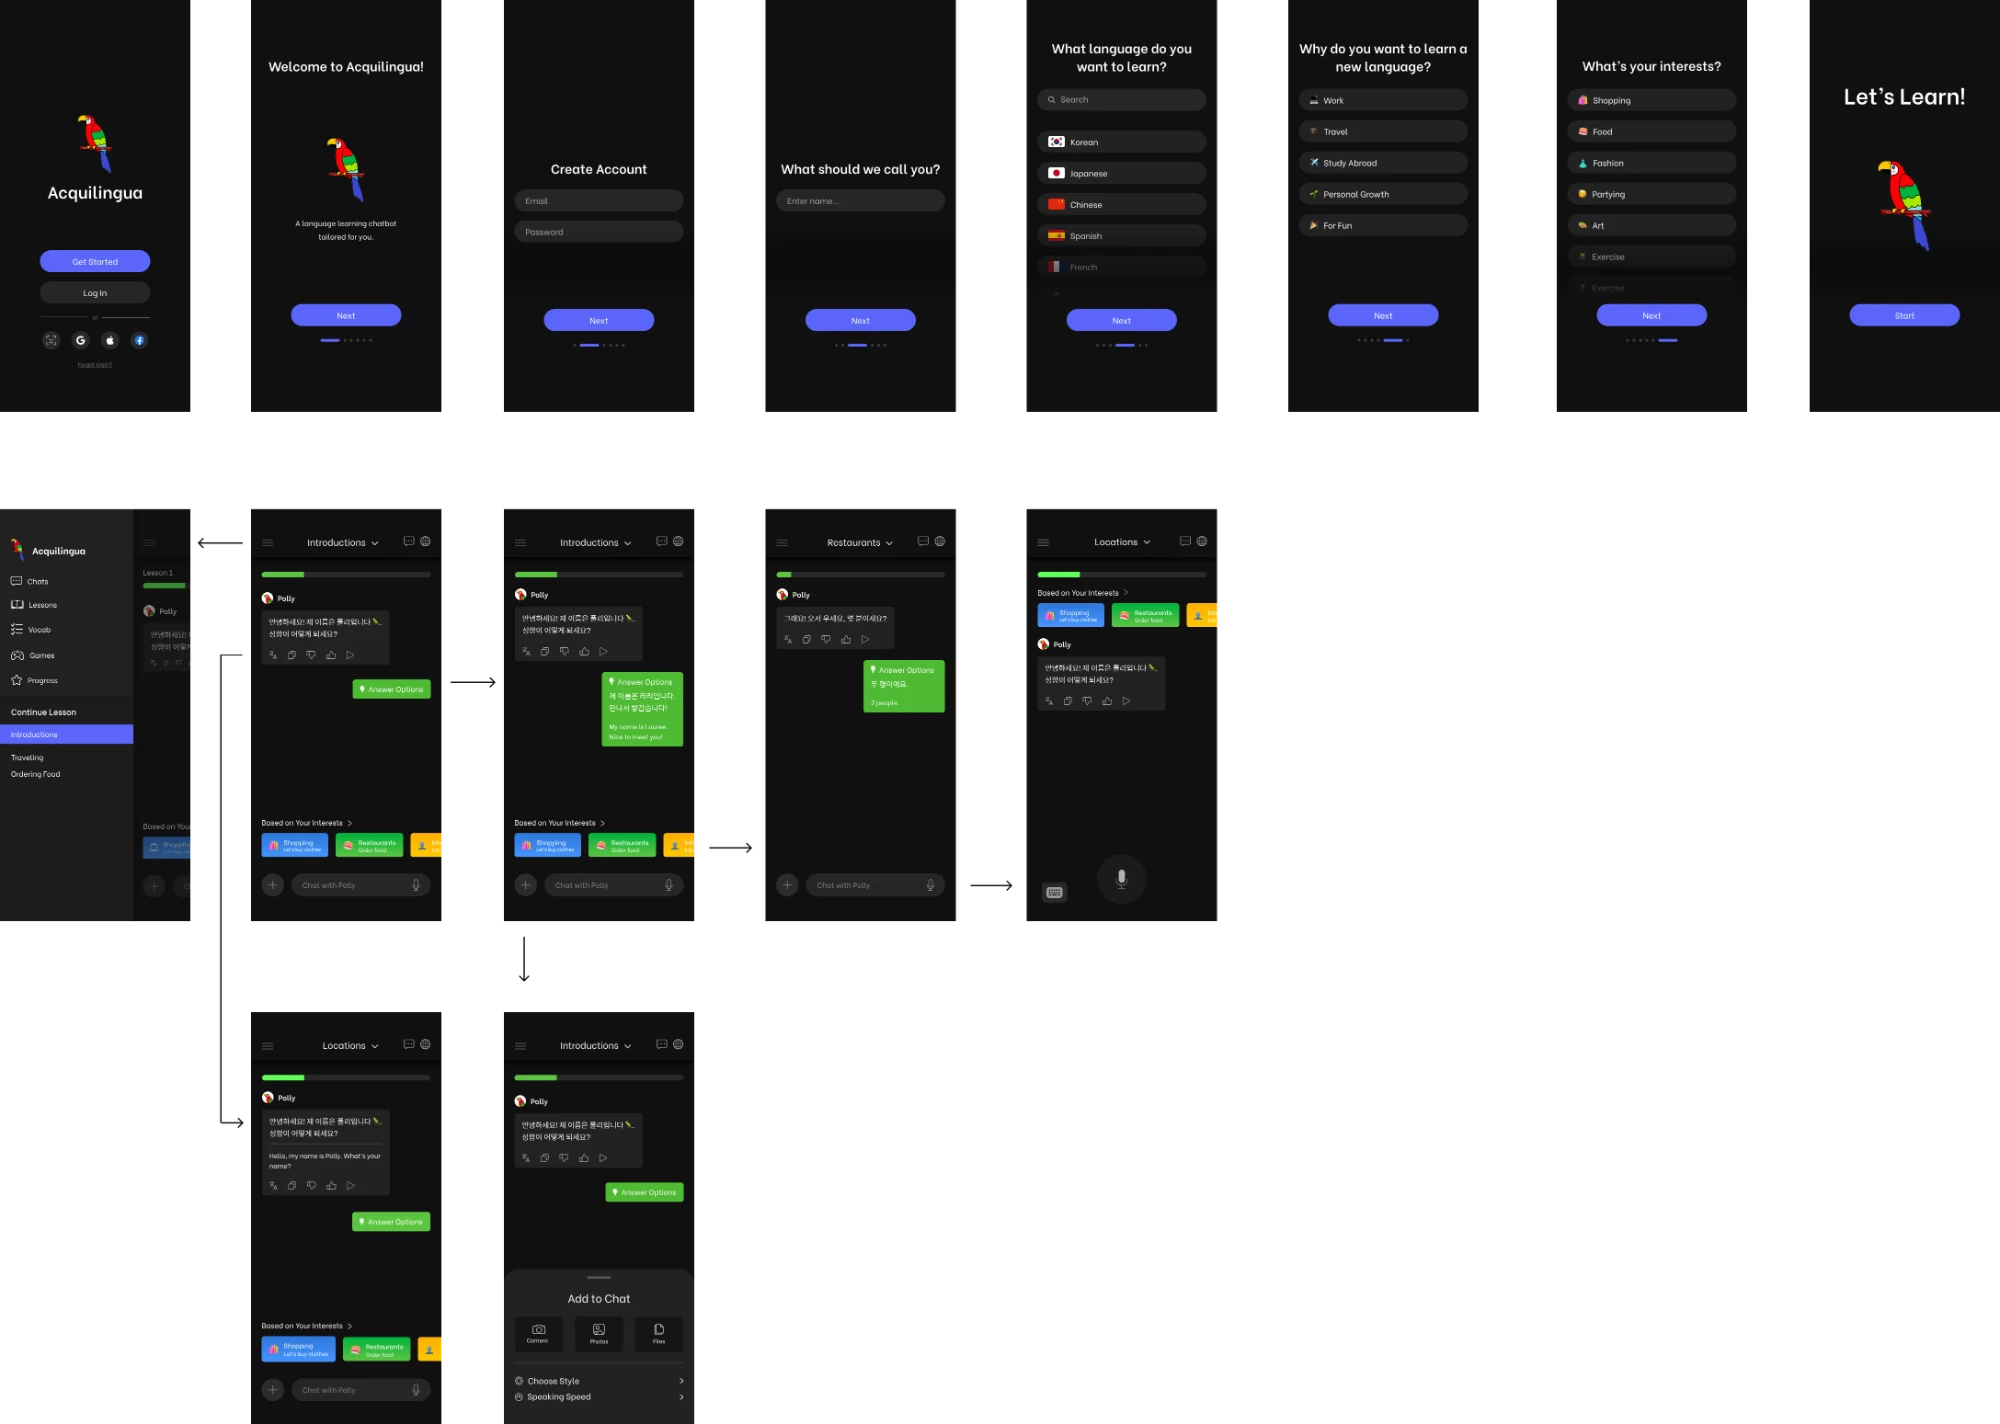Click page indicator dots on Welcome screen
2000x1424 pixels.
[346, 340]
